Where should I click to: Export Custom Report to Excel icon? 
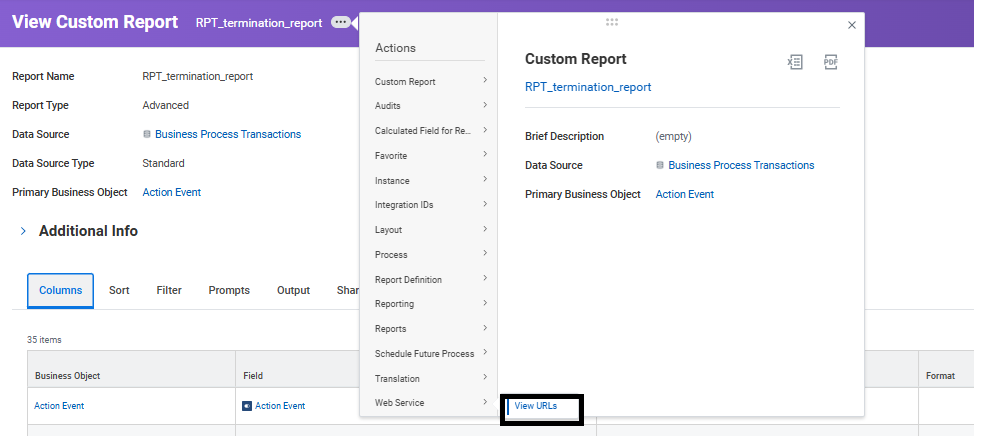coord(795,62)
